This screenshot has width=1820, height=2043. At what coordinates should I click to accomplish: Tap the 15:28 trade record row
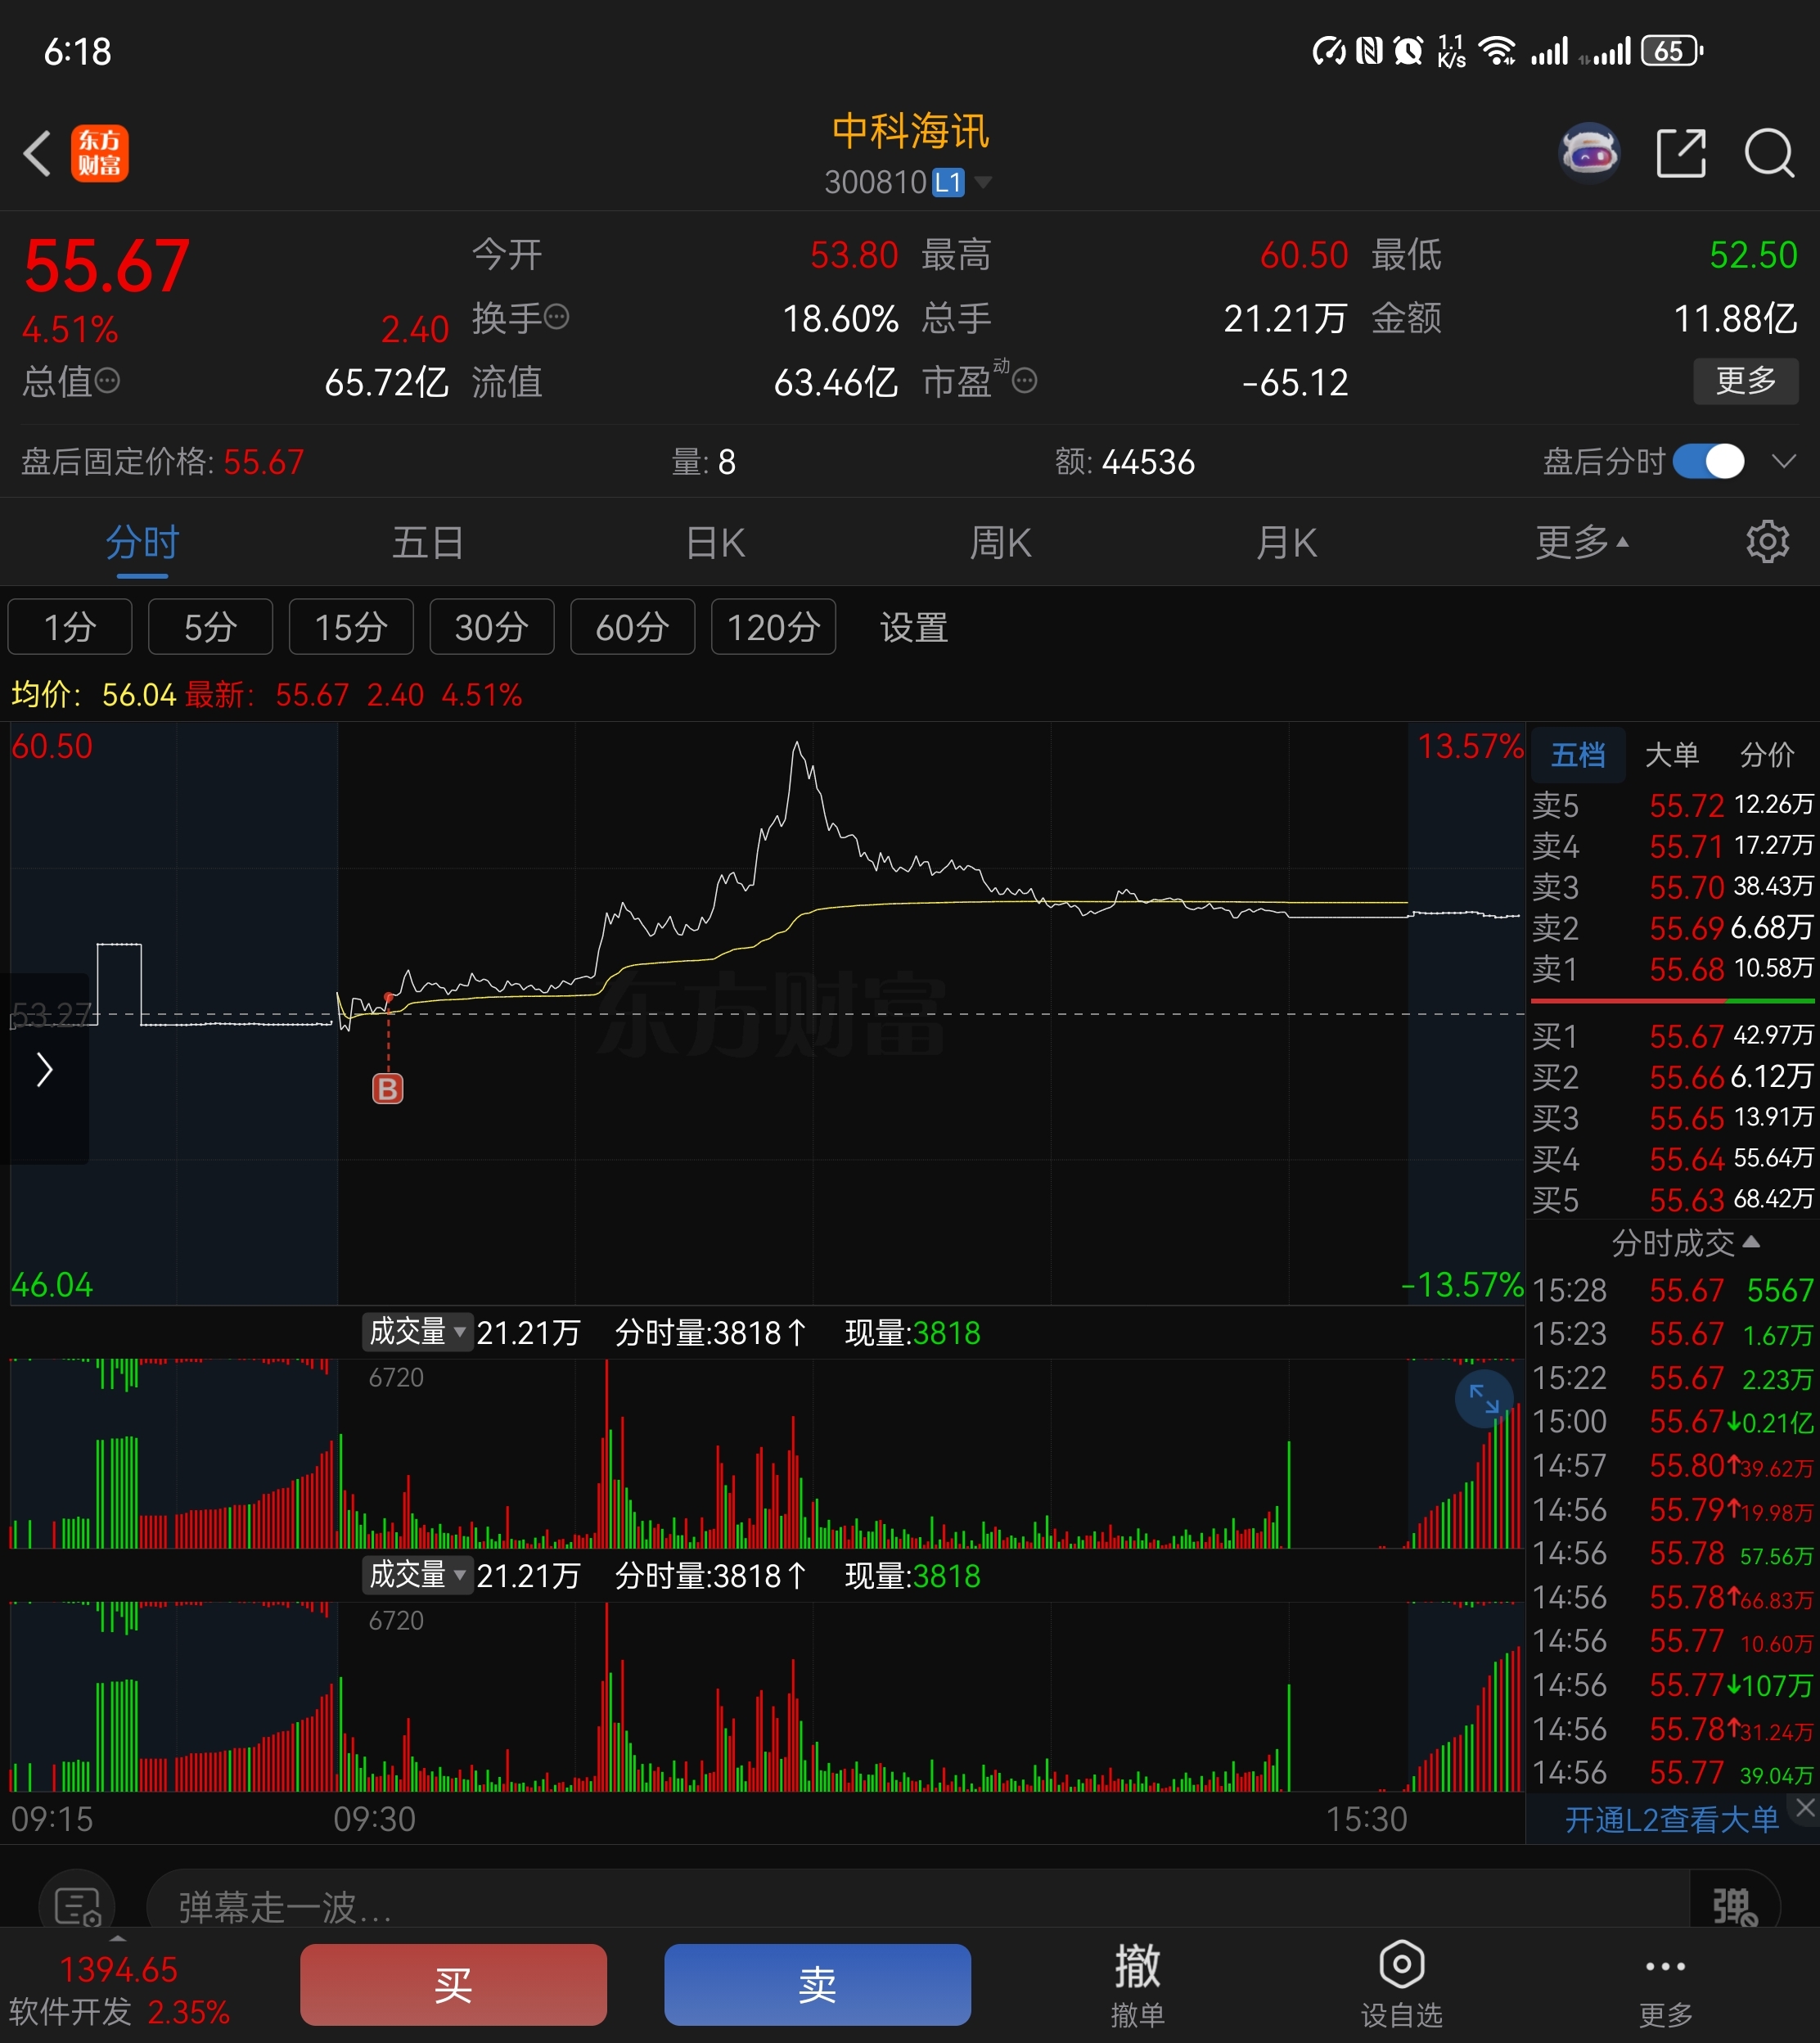[1673, 1290]
